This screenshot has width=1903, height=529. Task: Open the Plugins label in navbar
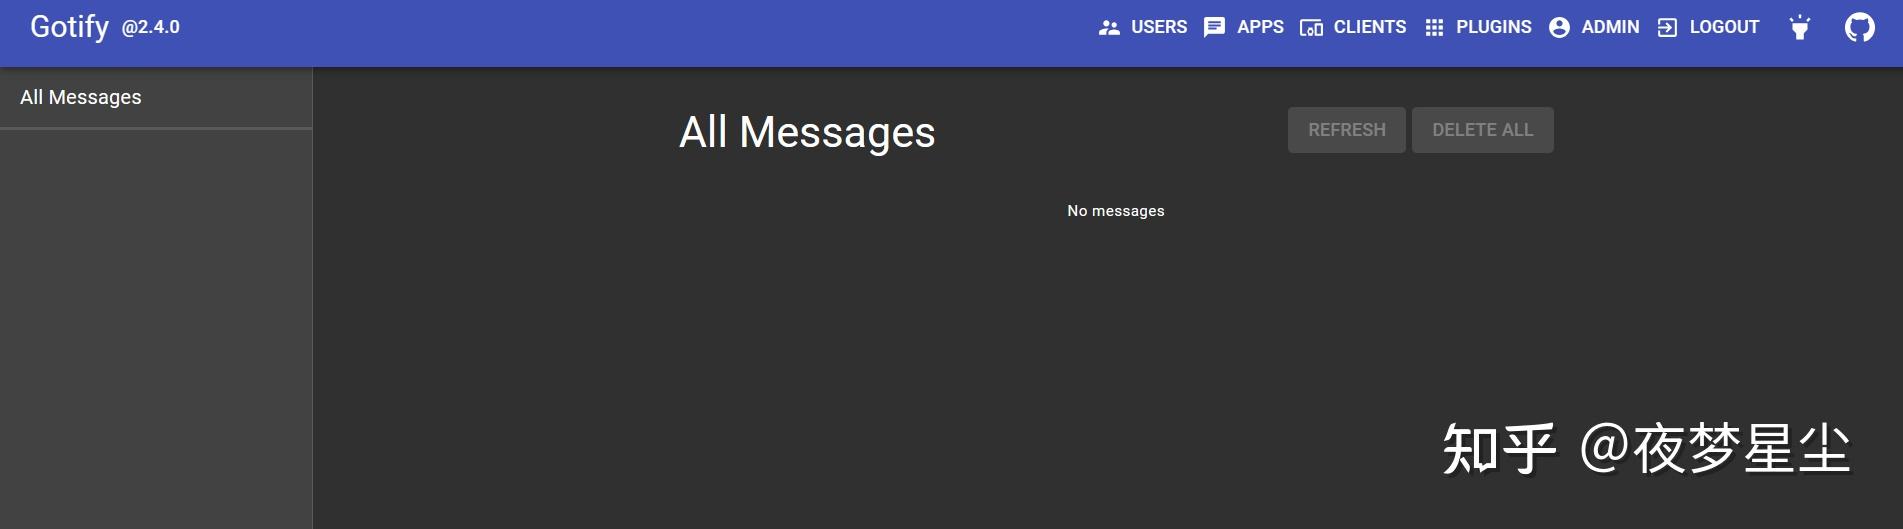(1493, 27)
